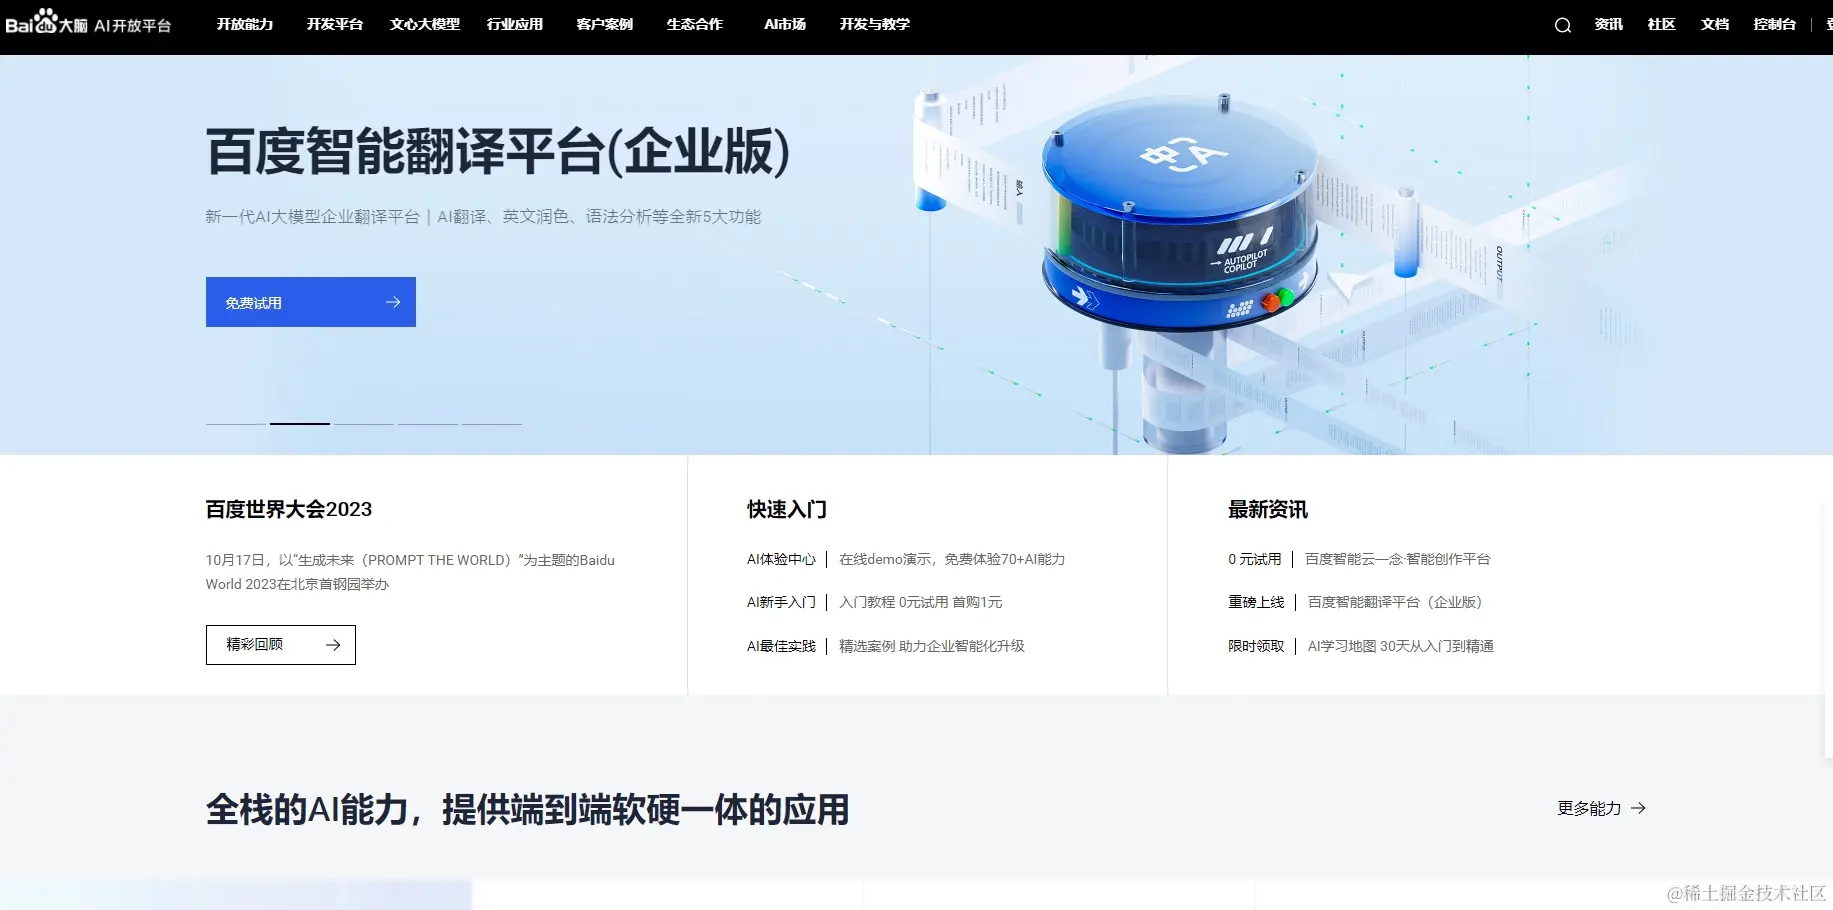Click the banner title 百度智能翻译平台(企业版)
The width and height of the screenshot is (1833, 910).
498,152
